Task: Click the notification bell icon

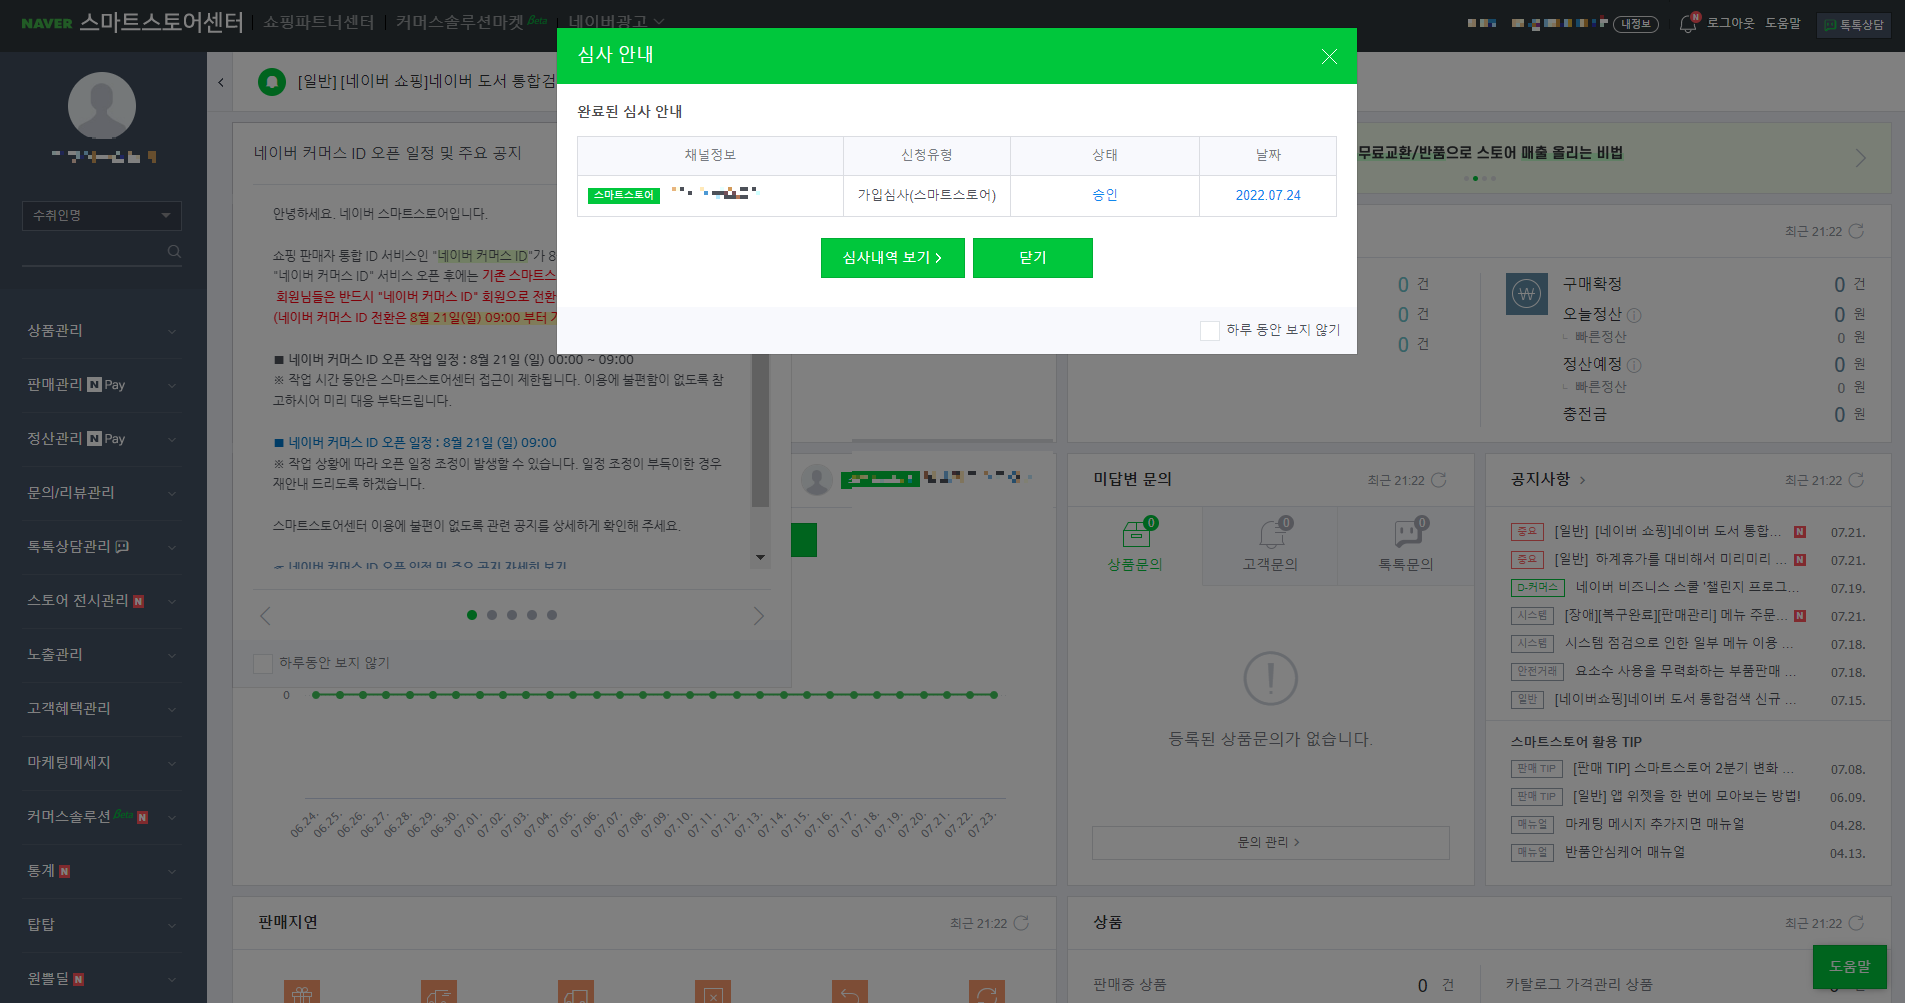Action: 1688,24
